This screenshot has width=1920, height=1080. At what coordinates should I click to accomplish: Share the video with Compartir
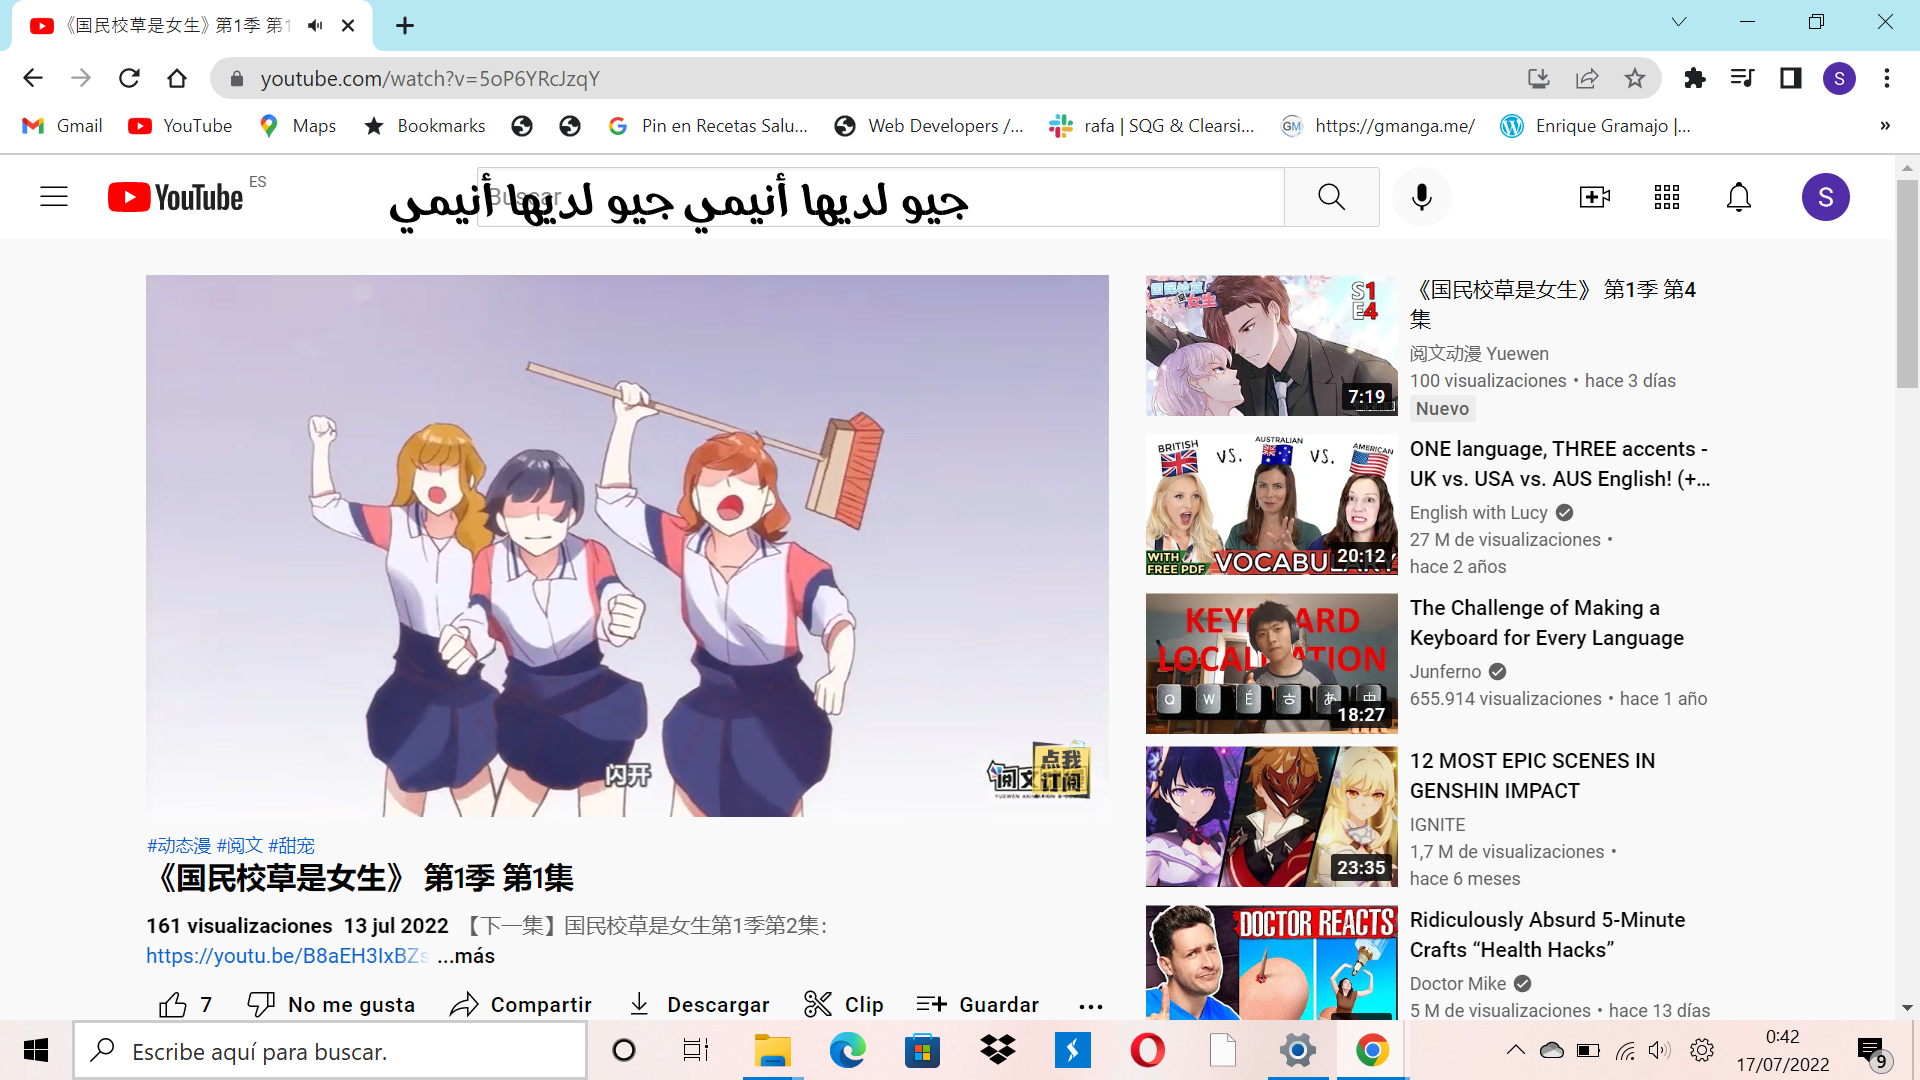coord(520,1004)
